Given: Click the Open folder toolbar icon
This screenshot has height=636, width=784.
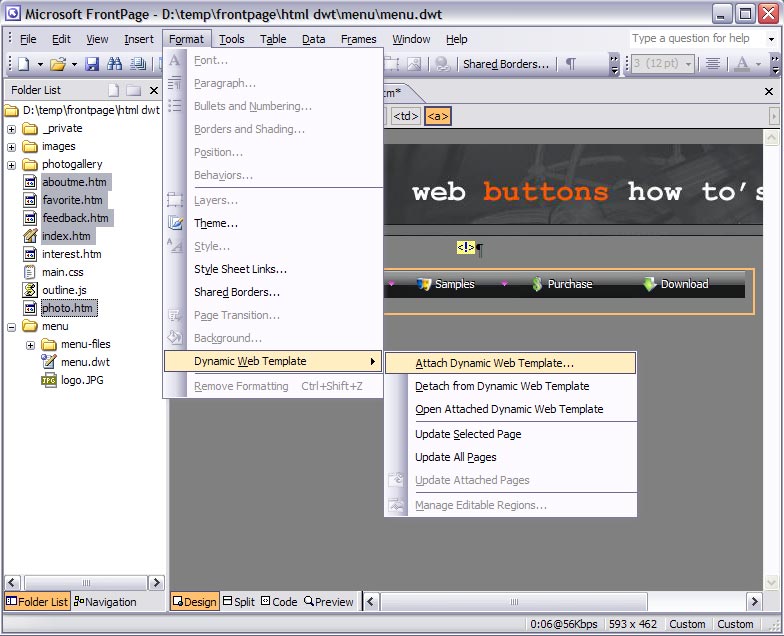Looking at the screenshot, I should 58,64.
